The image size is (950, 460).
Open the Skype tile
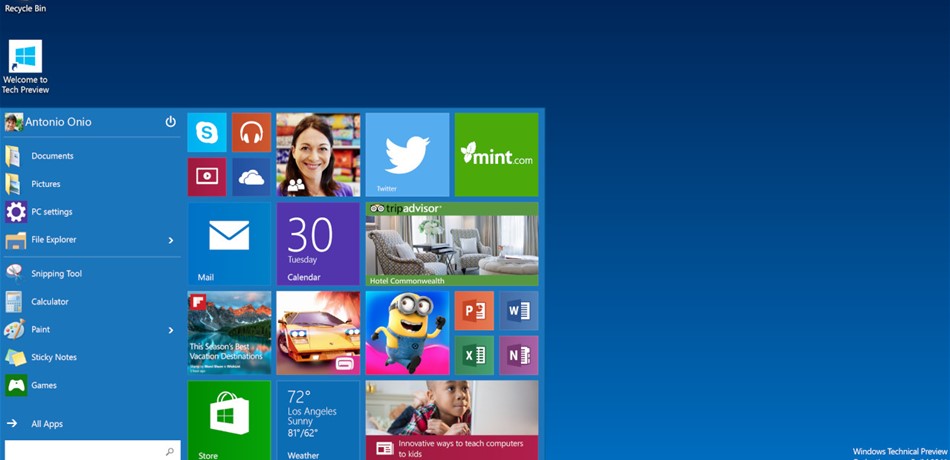click(207, 132)
